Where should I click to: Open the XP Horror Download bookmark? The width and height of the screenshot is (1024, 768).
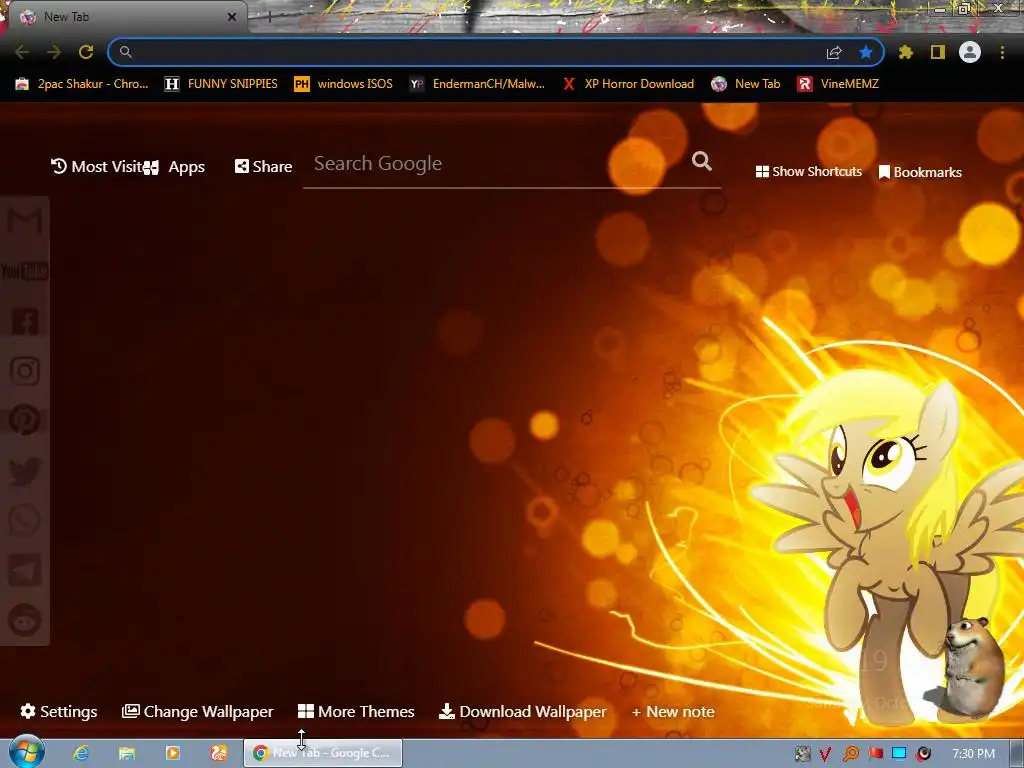tap(629, 84)
